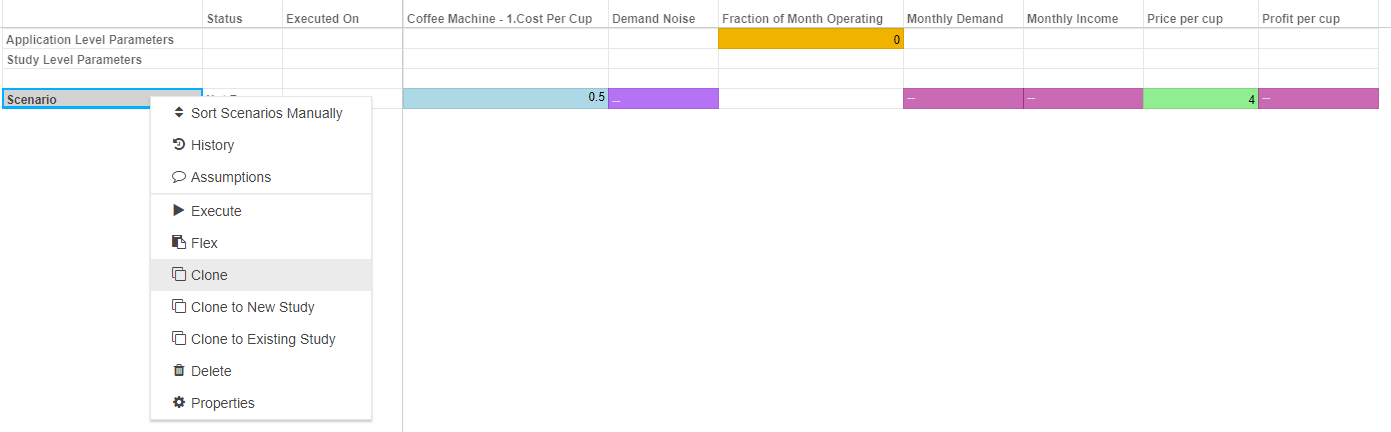The height and width of the screenshot is (432, 1391).
Task: Choose Clone to New Study
Action: coord(252,307)
